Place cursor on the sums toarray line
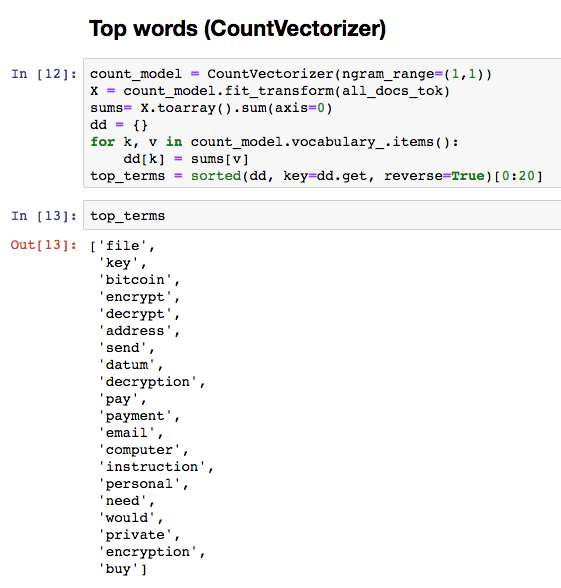Viewport: 561px width, 588px height. [x=211, y=108]
